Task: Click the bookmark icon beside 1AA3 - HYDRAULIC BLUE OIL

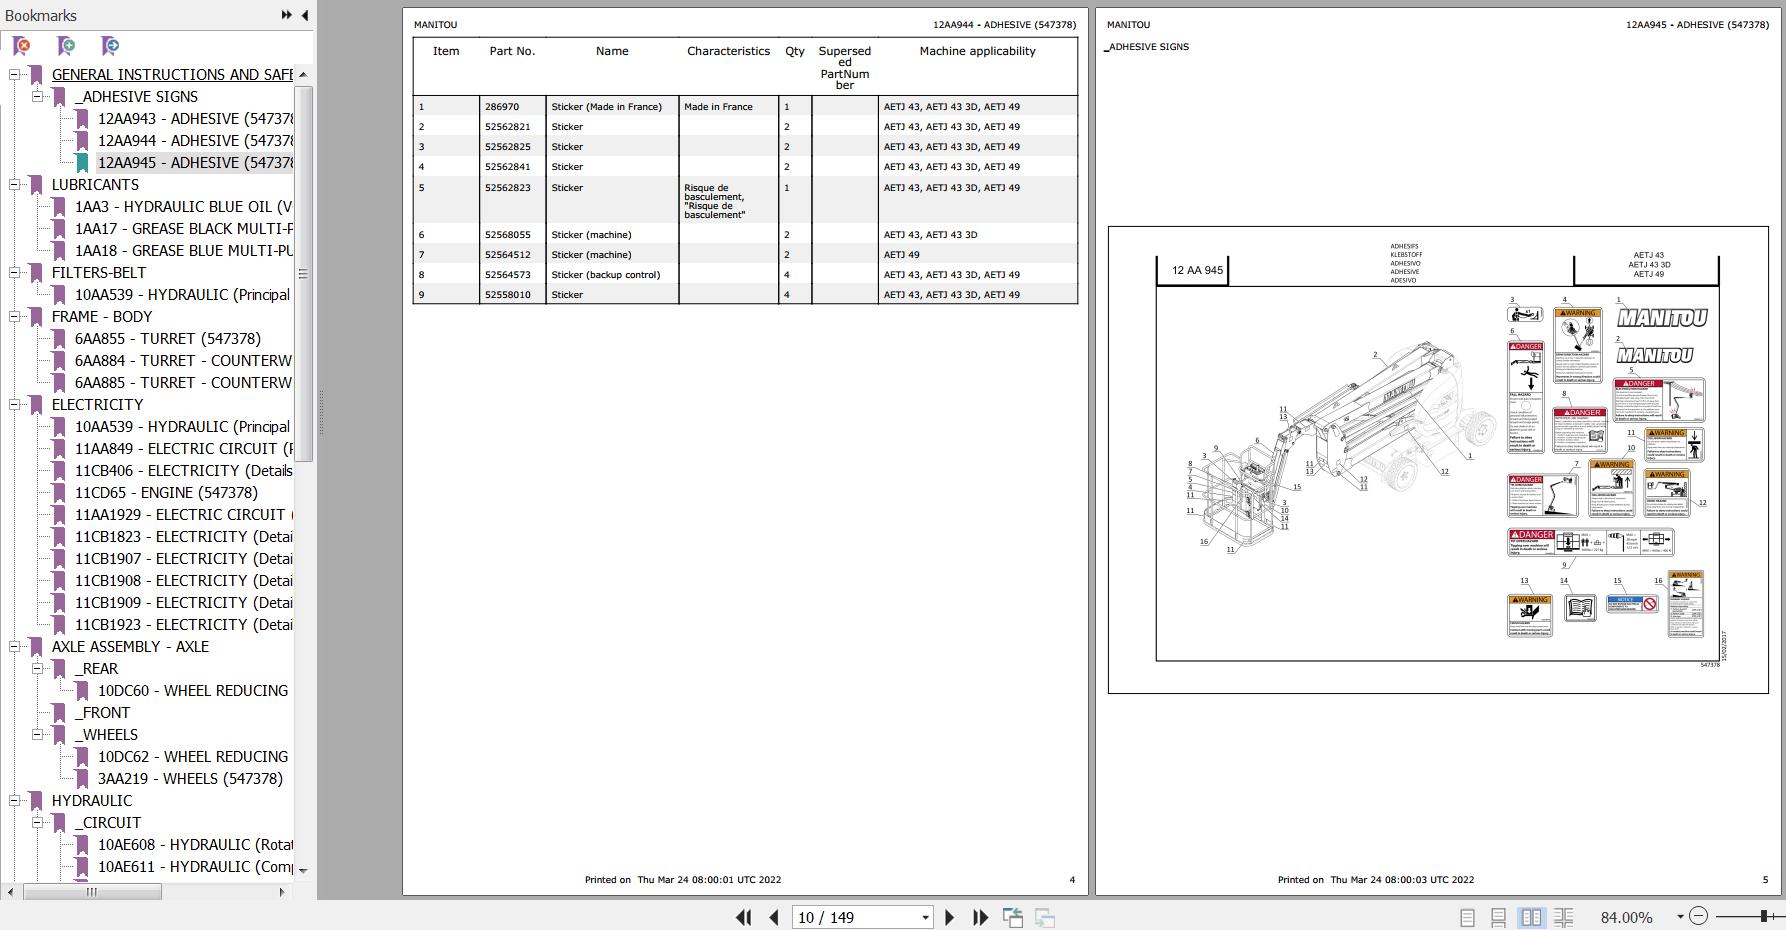Action: point(59,207)
